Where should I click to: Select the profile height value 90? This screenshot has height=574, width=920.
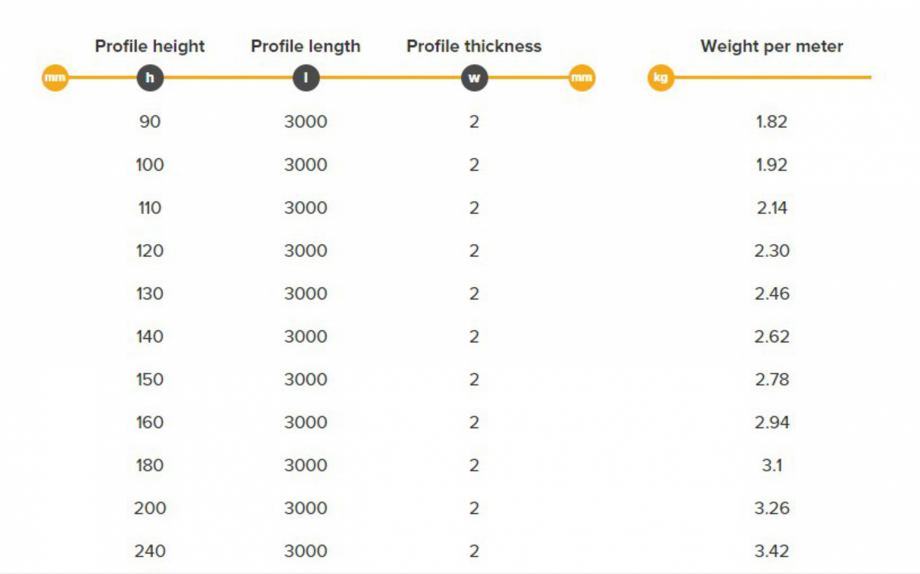[x=150, y=122]
